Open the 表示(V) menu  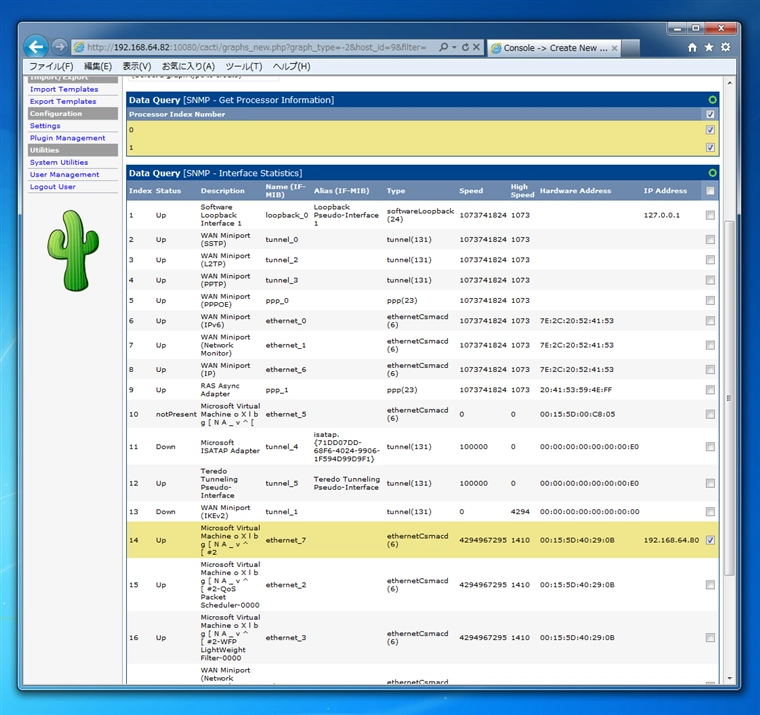coord(136,66)
